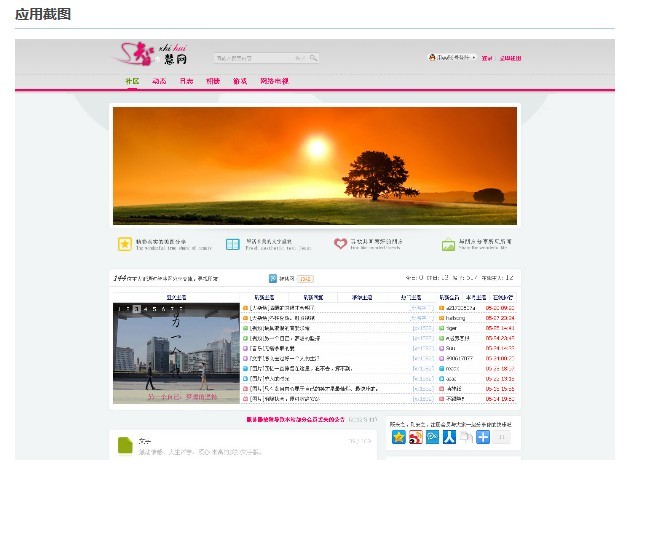Click the 登录 login link

tap(487, 58)
